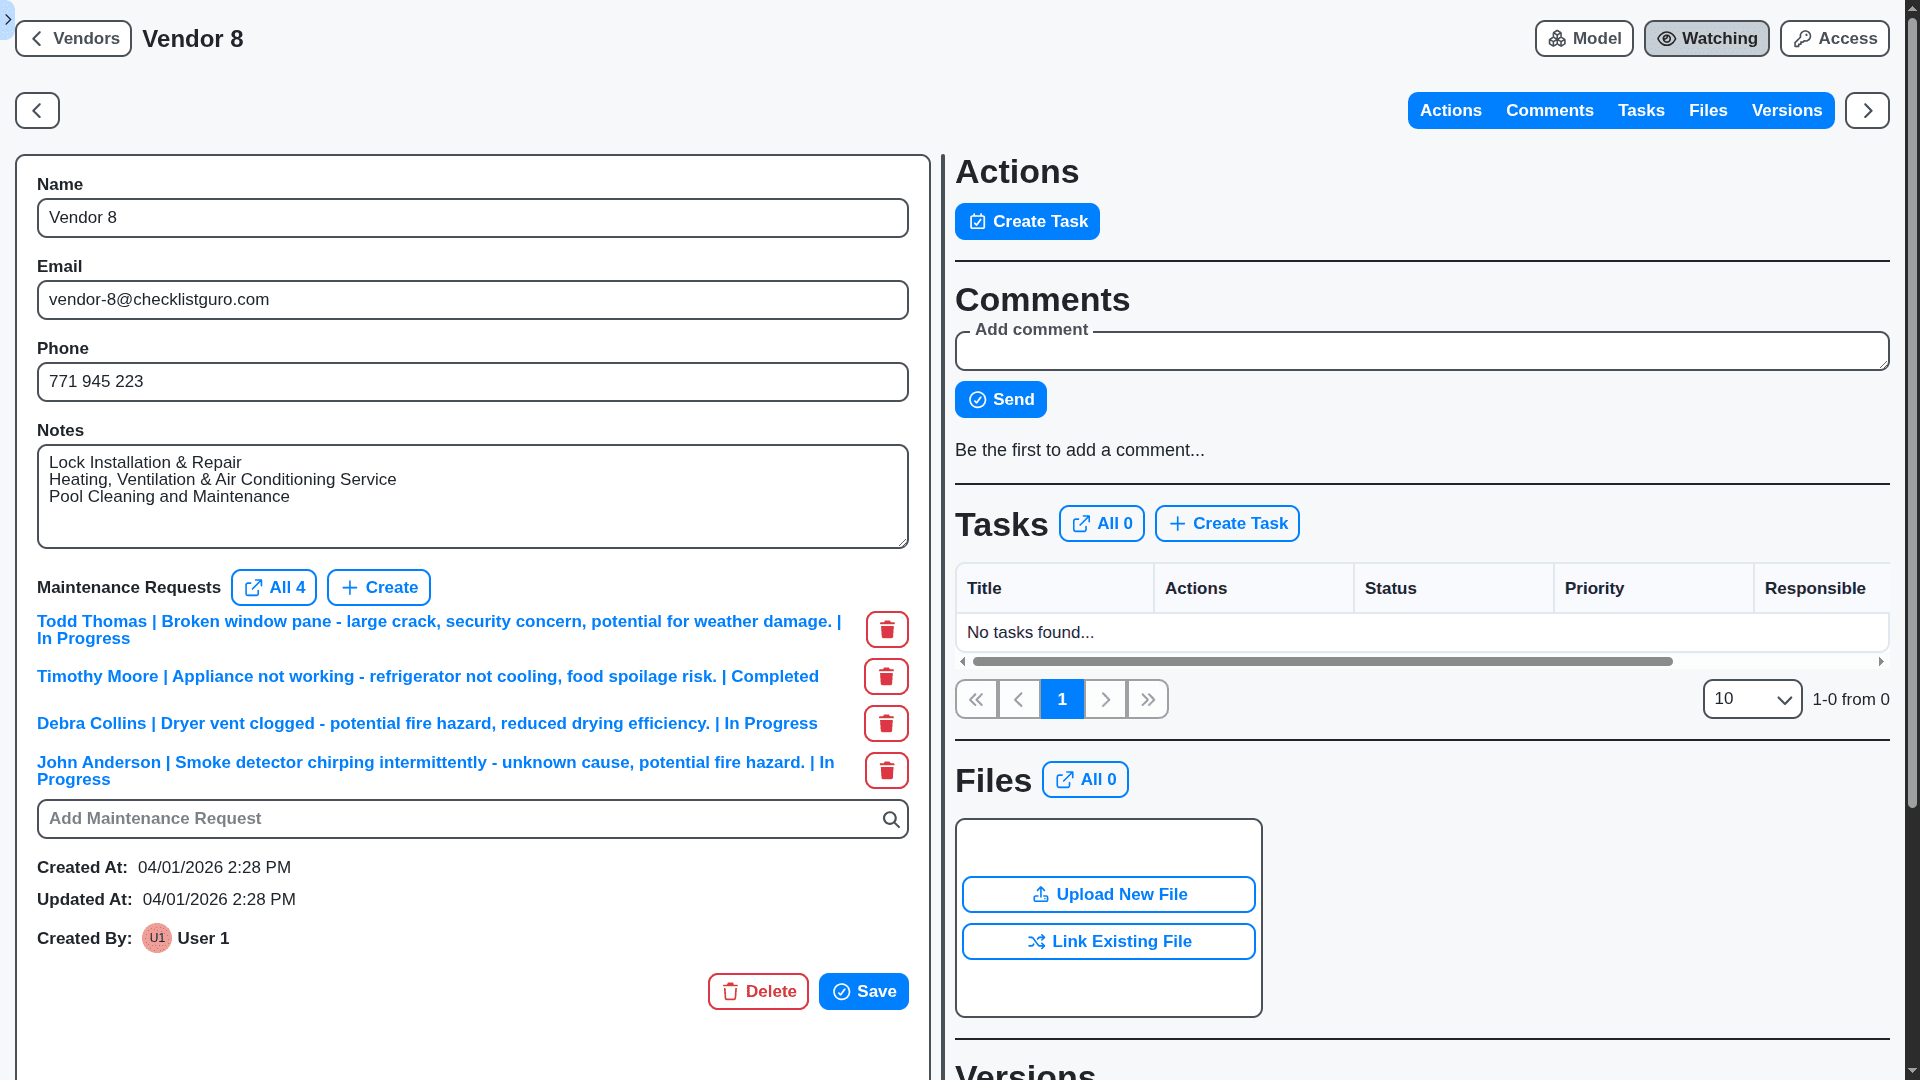Click search icon in Add Maintenance Request
The width and height of the screenshot is (1920, 1080).
click(x=891, y=820)
